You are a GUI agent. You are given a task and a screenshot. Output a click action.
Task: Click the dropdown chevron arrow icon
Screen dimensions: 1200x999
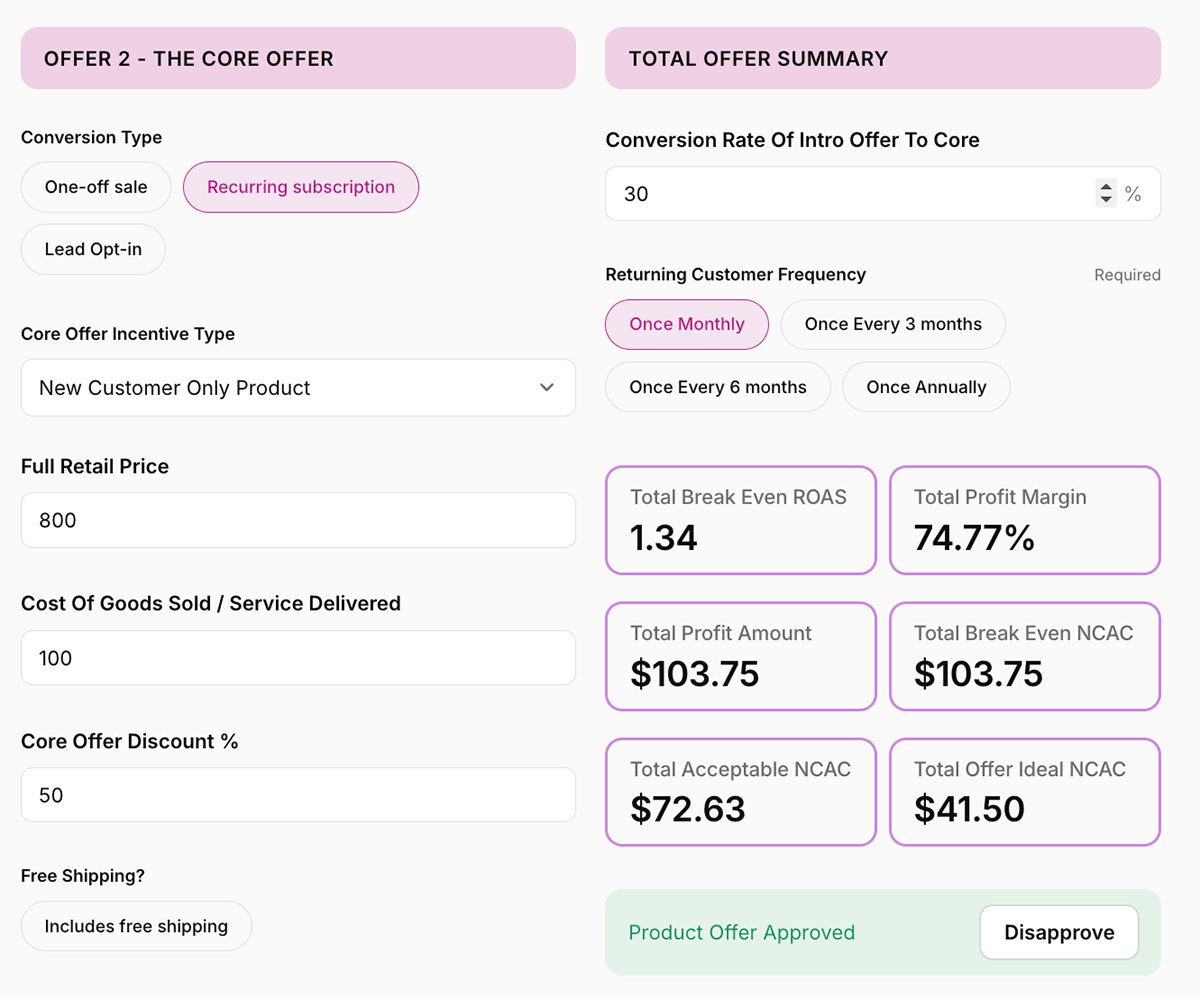click(x=546, y=388)
